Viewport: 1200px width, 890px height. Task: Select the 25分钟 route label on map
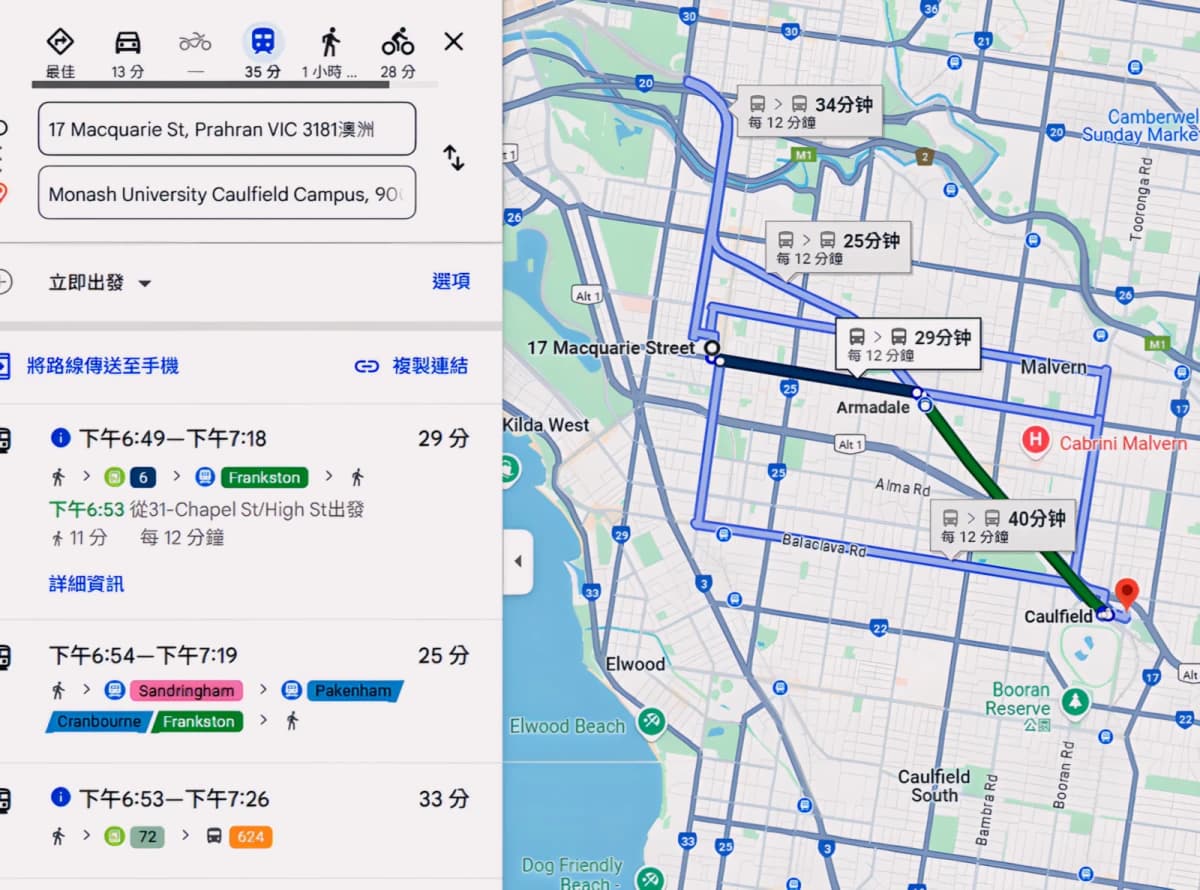tap(839, 247)
